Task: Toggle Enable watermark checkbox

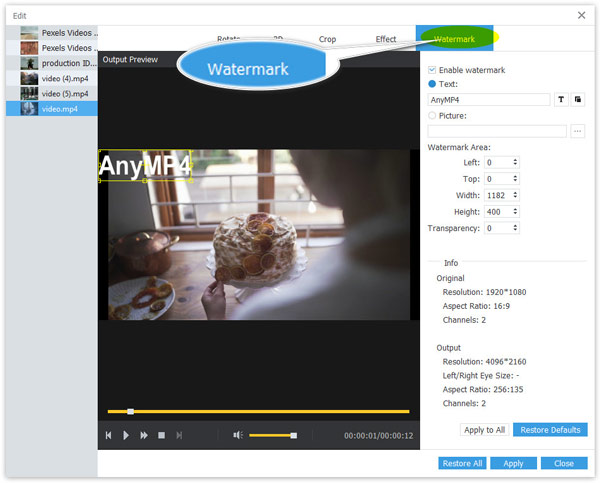Action: 432,70
